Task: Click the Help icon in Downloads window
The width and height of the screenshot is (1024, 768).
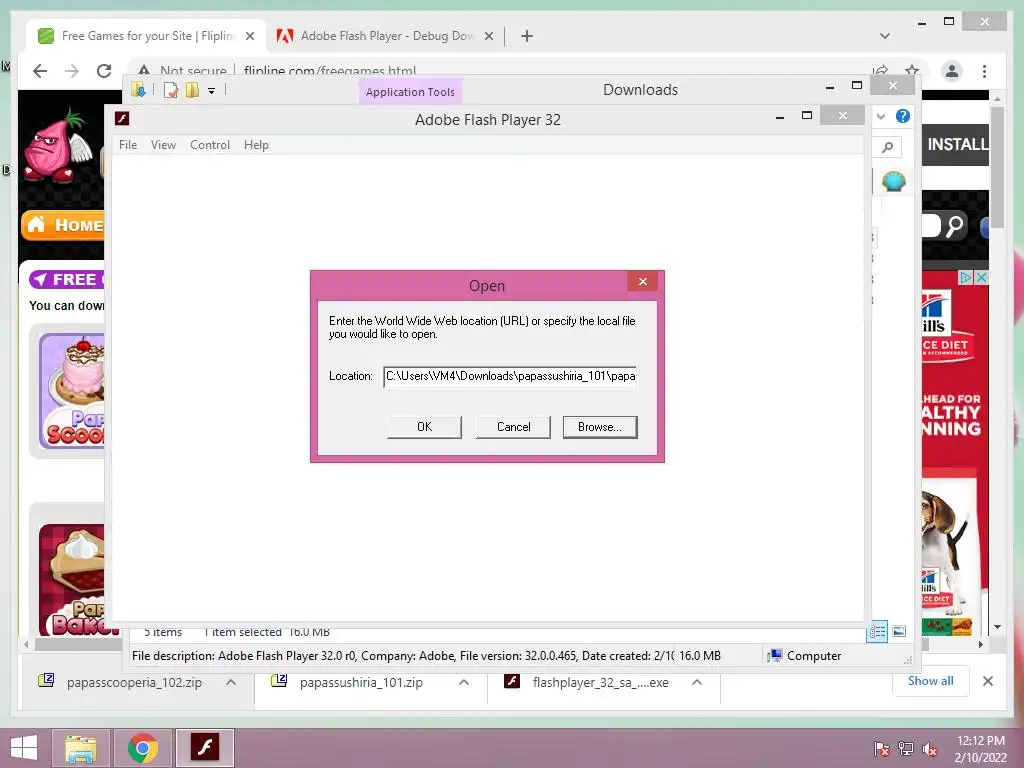Action: point(903,116)
